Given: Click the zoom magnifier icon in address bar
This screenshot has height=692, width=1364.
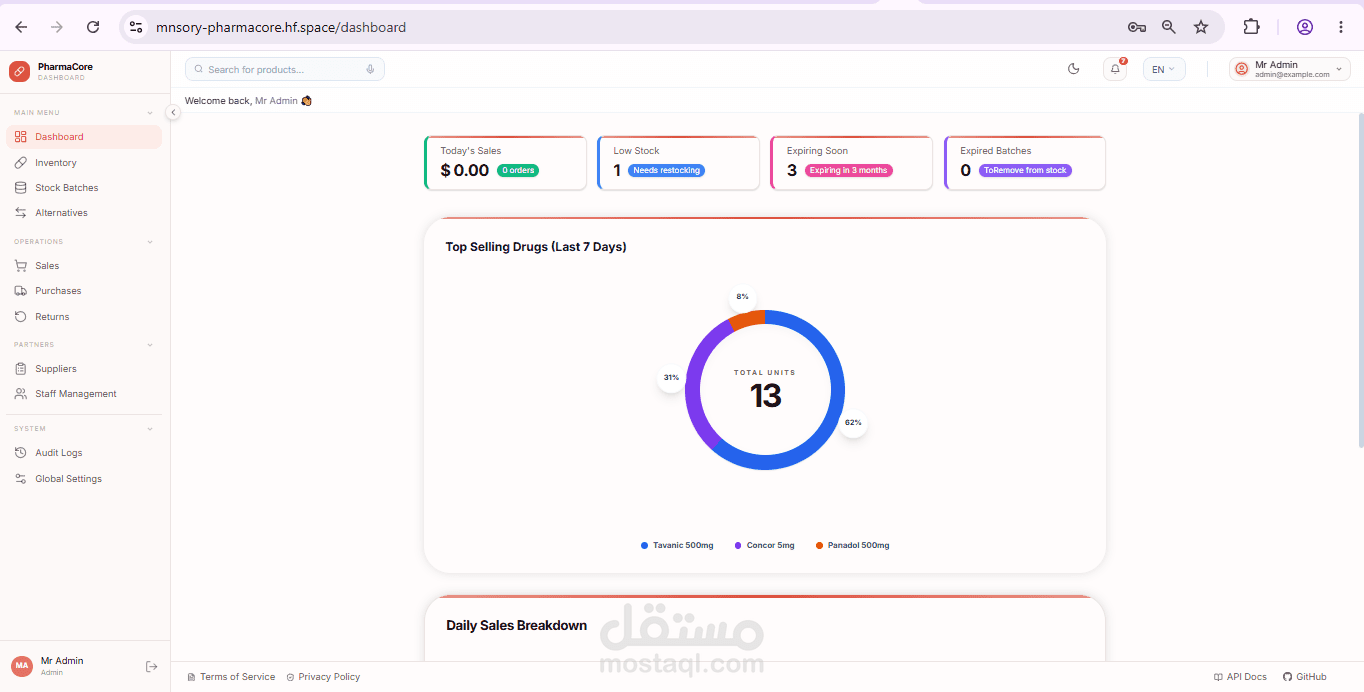Looking at the screenshot, I should point(1168,27).
